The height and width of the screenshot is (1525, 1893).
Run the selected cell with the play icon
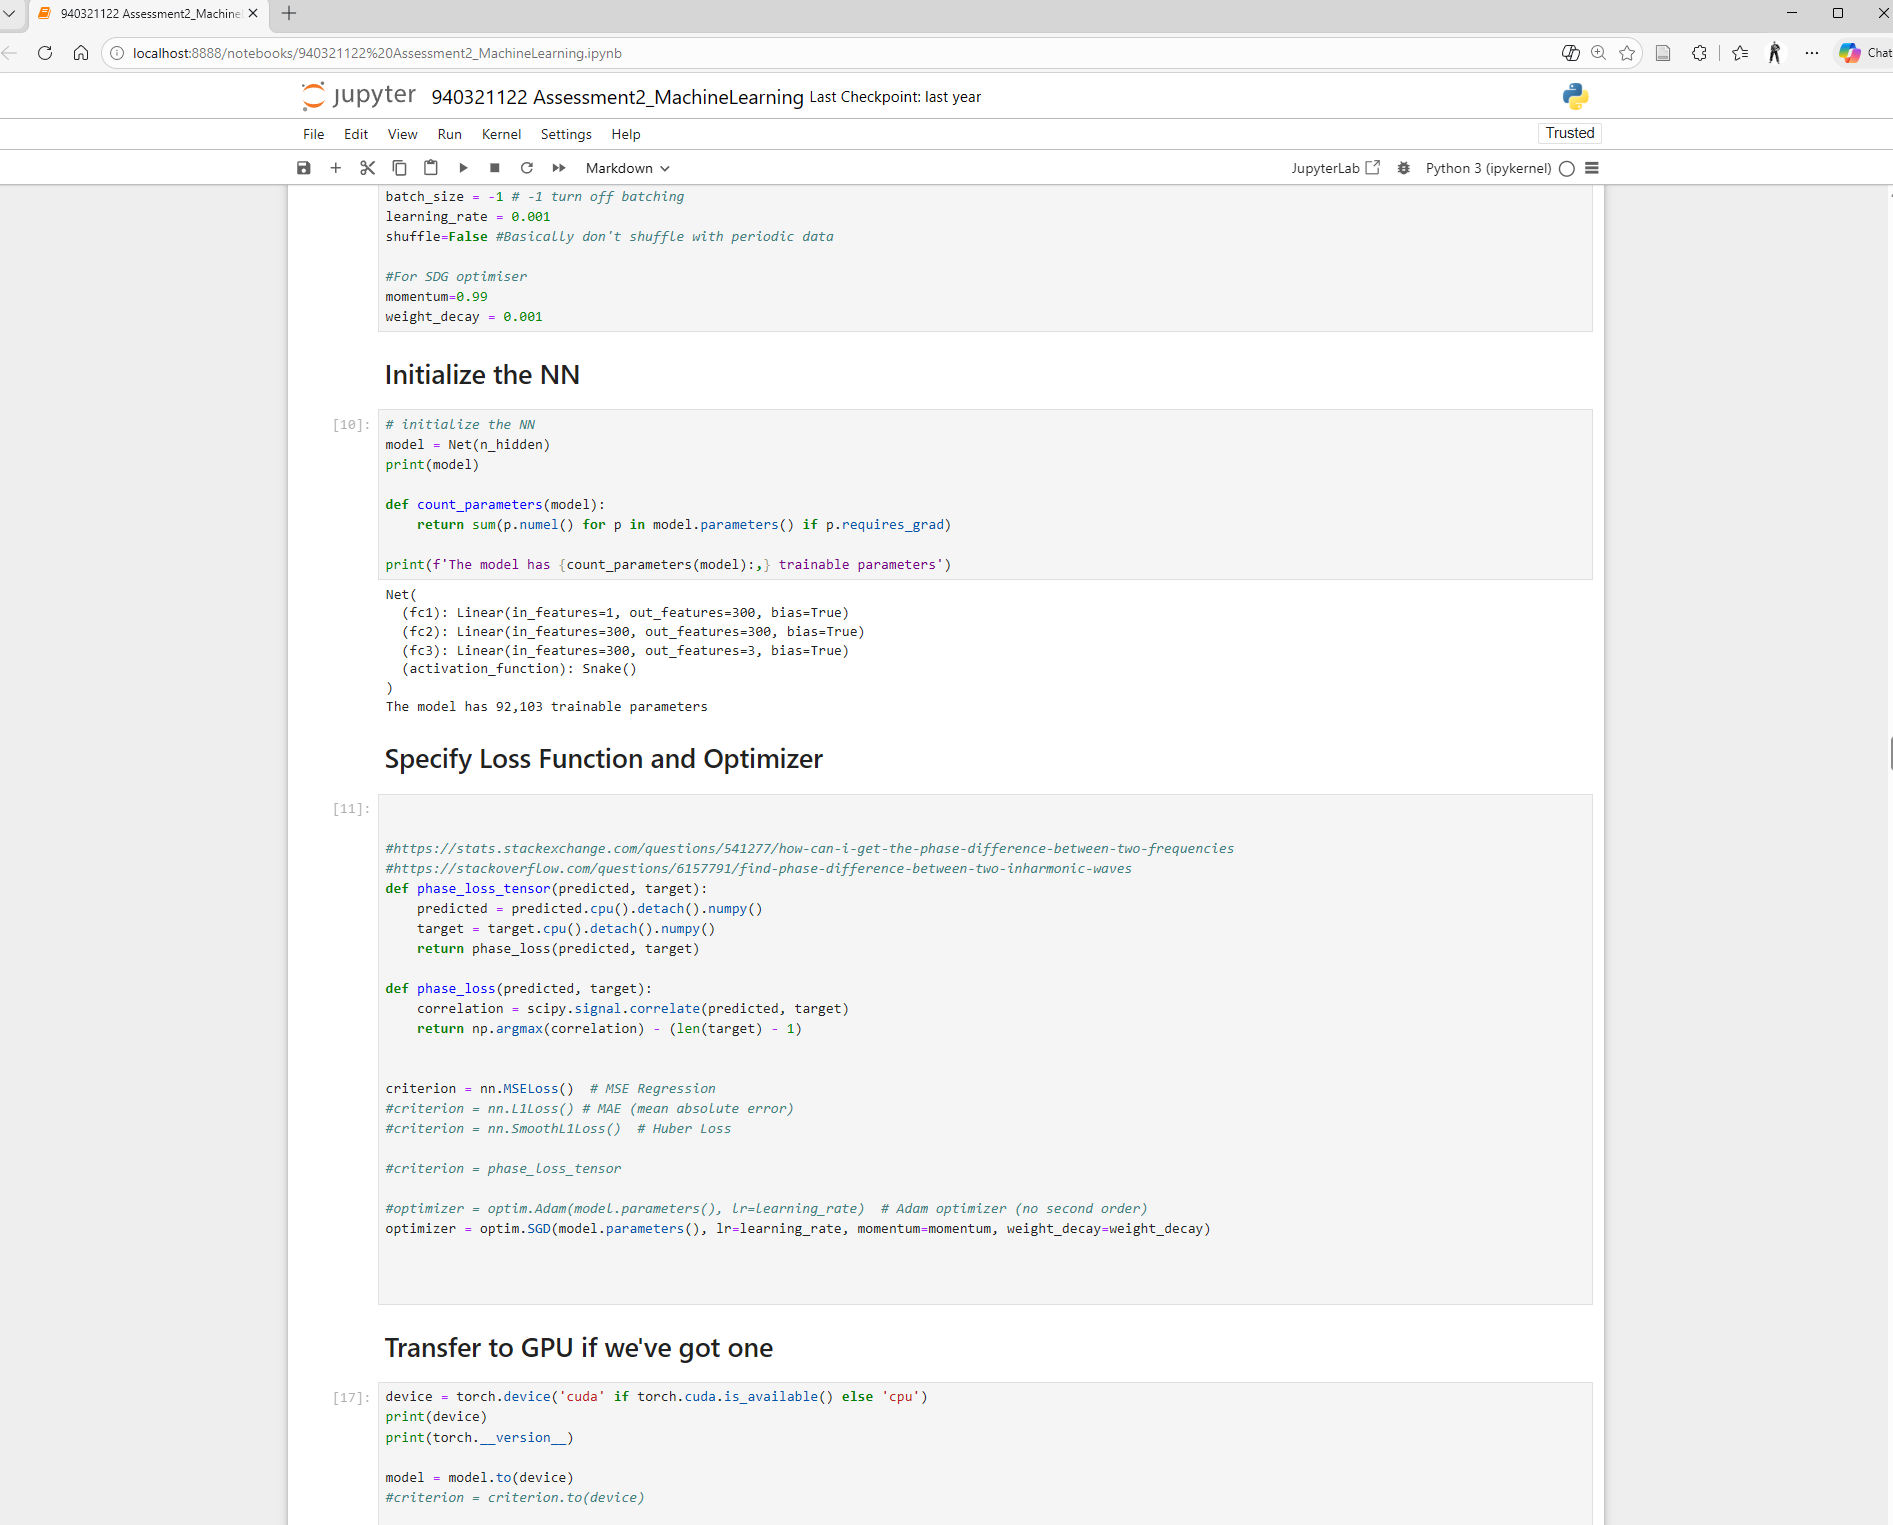463,167
